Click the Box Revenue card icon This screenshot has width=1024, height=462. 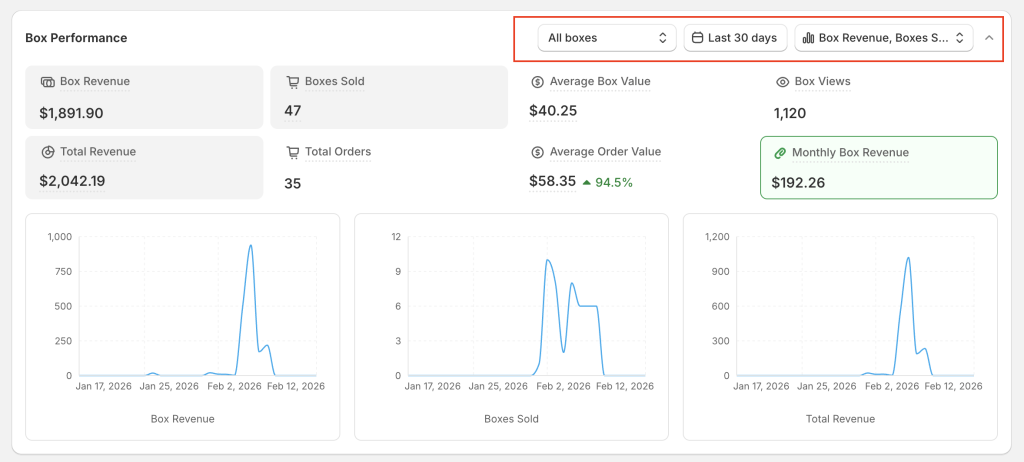[x=47, y=82]
